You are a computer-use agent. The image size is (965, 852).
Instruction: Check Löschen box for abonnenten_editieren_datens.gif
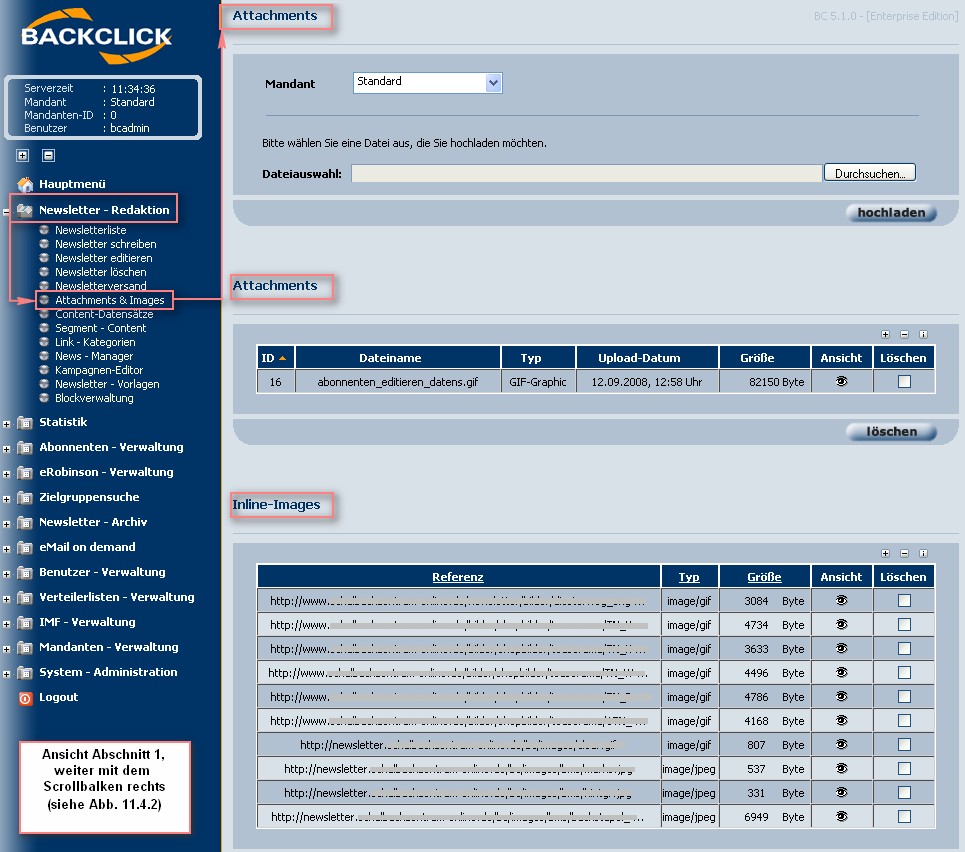coord(904,382)
